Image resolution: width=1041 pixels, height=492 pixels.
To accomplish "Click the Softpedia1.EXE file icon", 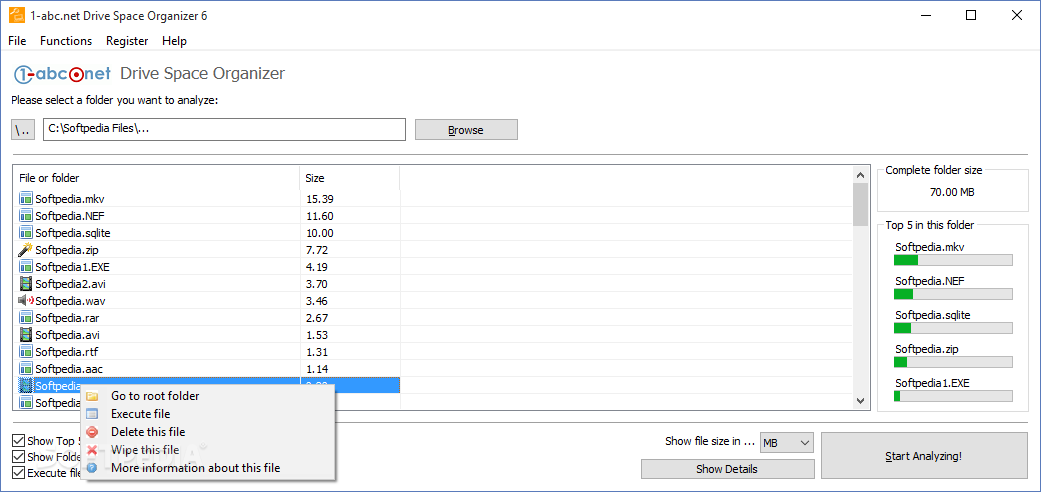I will tap(26, 266).
